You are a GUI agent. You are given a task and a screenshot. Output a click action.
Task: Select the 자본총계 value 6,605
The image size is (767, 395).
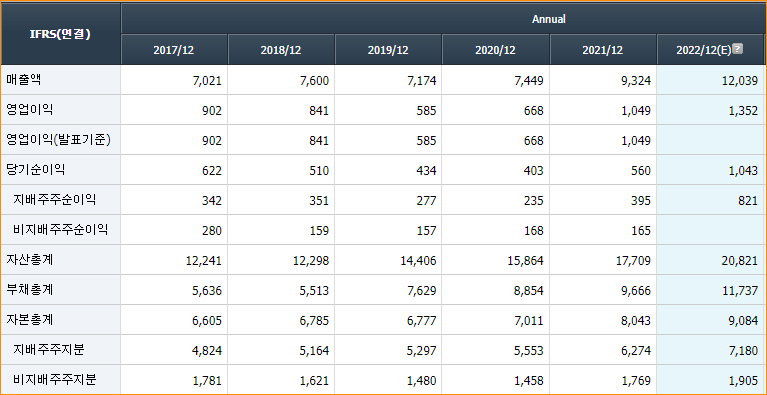click(207, 321)
